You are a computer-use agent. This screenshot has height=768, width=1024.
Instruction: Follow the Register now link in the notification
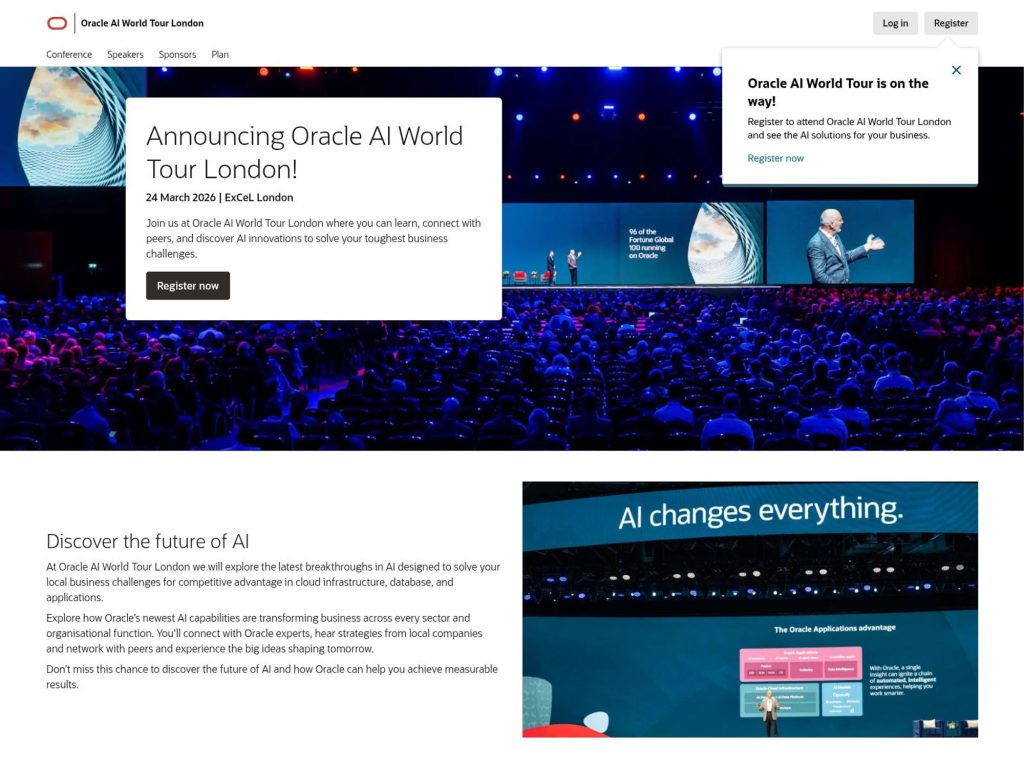click(775, 157)
